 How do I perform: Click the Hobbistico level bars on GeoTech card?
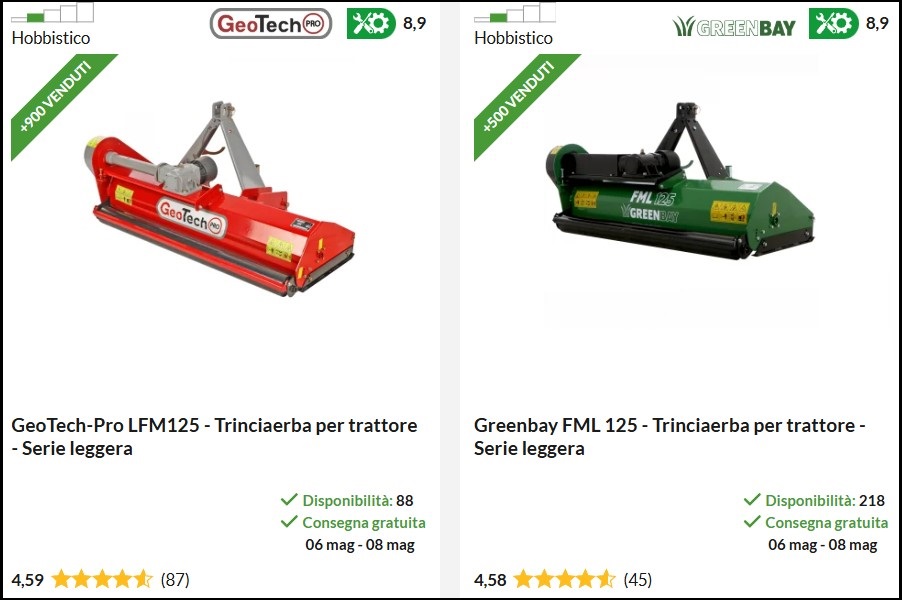click(52, 13)
